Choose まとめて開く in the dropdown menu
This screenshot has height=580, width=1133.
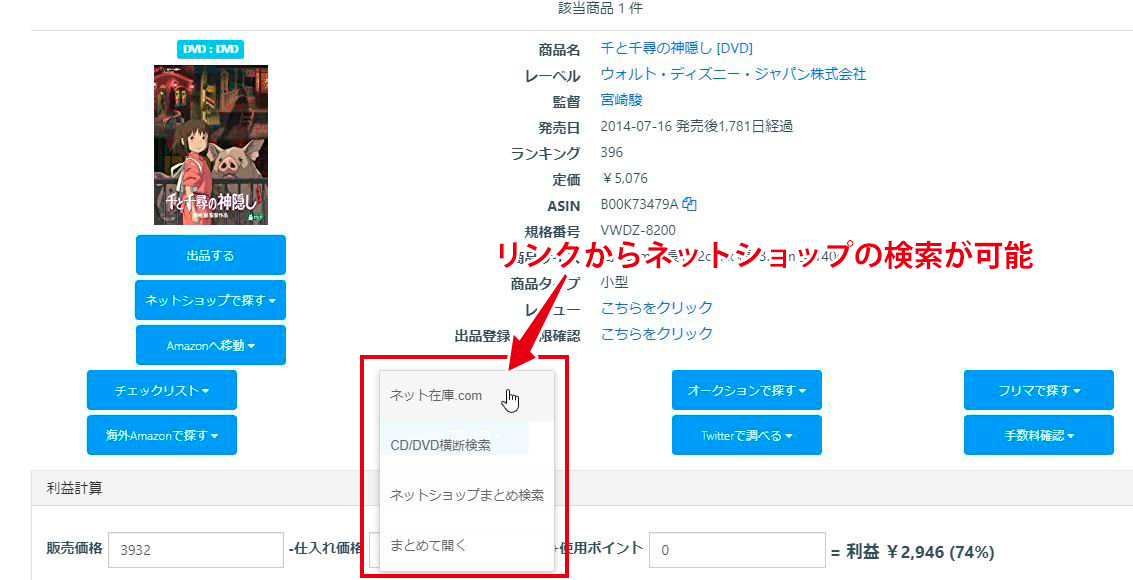pyautogui.click(x=467, y=545)
